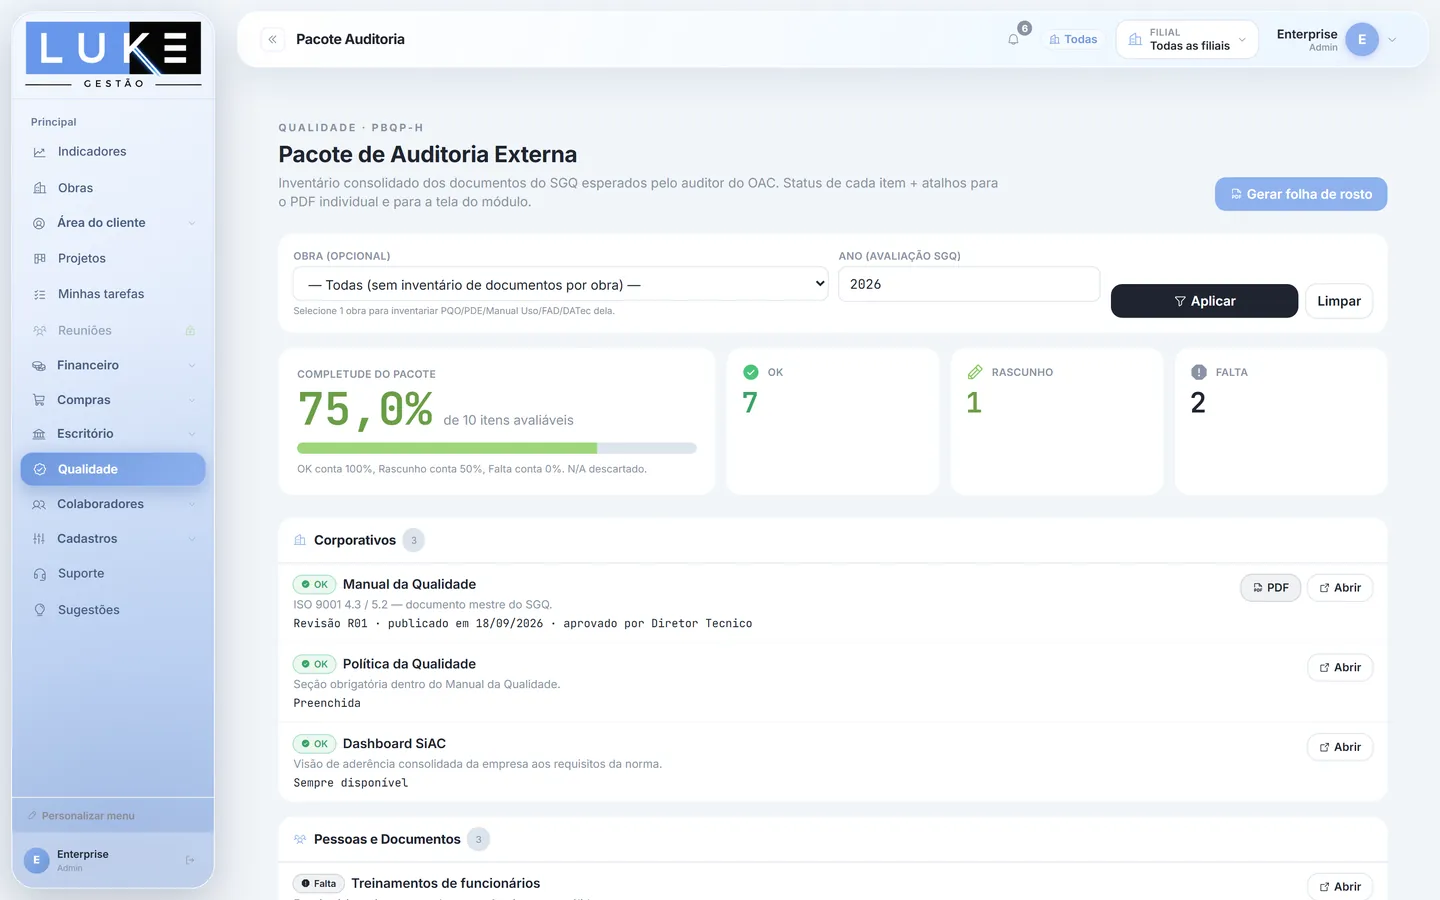Click the Projetos sidebar icon
This screenshot has height=900, width=1440.
[x=40, y=259]
